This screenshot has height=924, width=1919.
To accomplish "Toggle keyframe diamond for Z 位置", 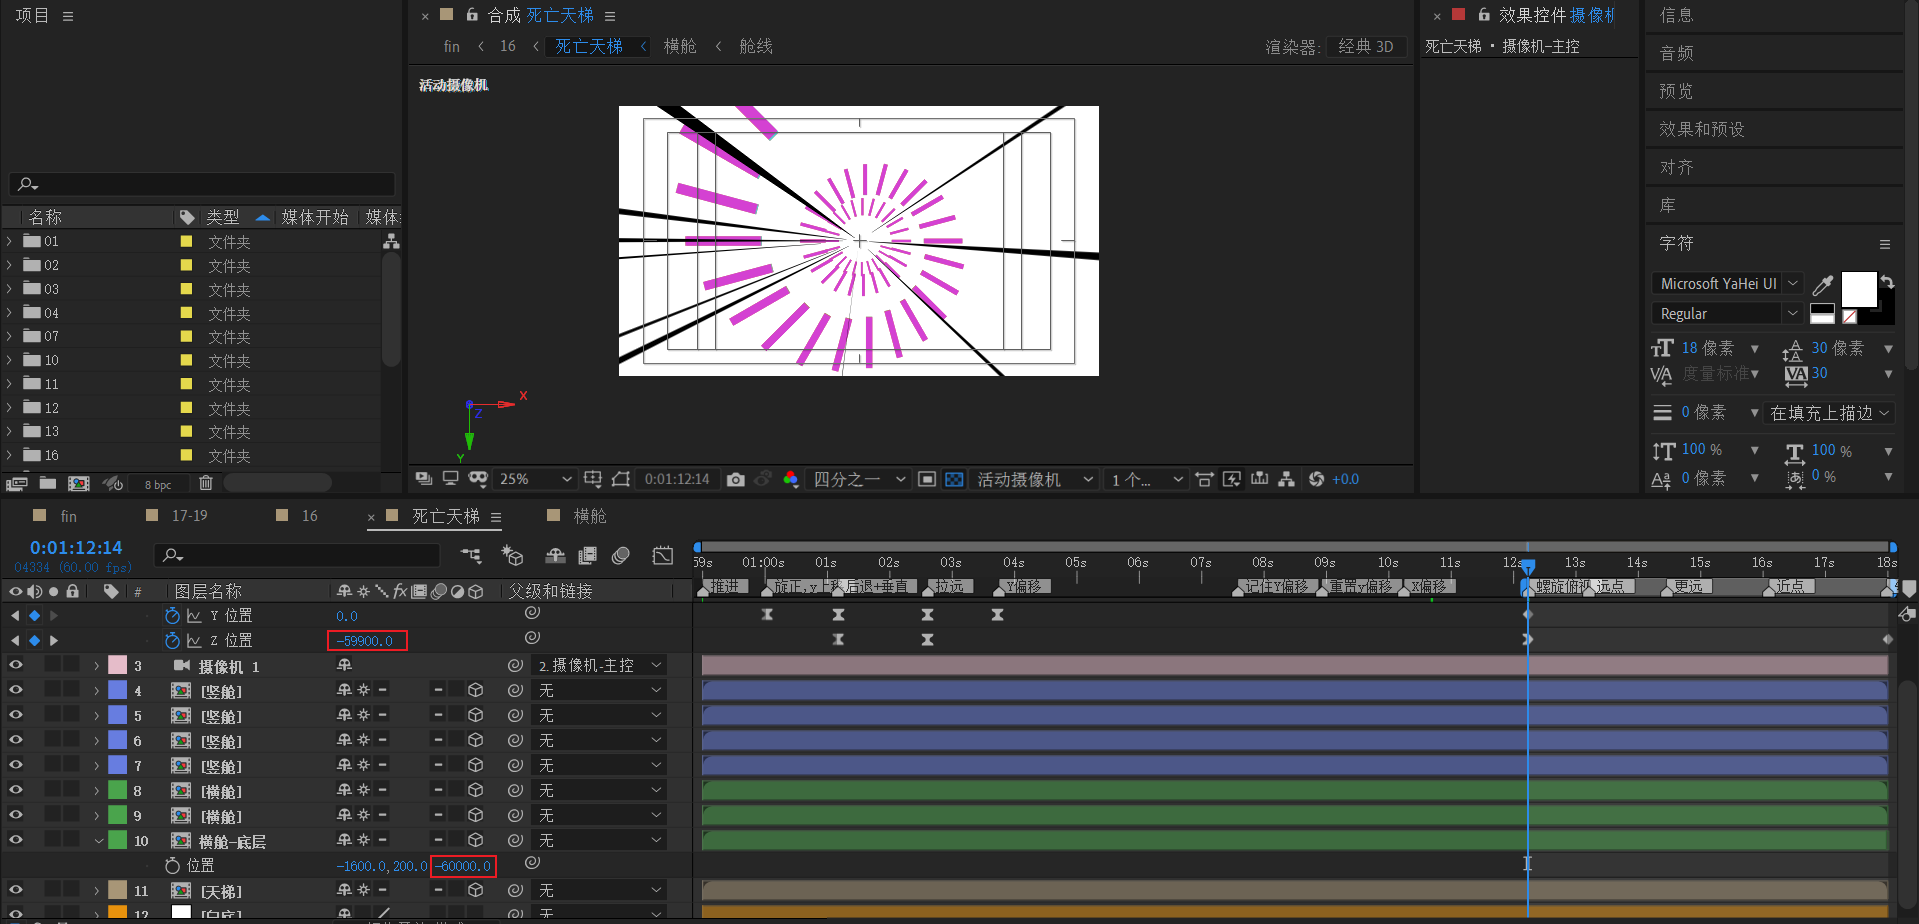I will (34, 641).
